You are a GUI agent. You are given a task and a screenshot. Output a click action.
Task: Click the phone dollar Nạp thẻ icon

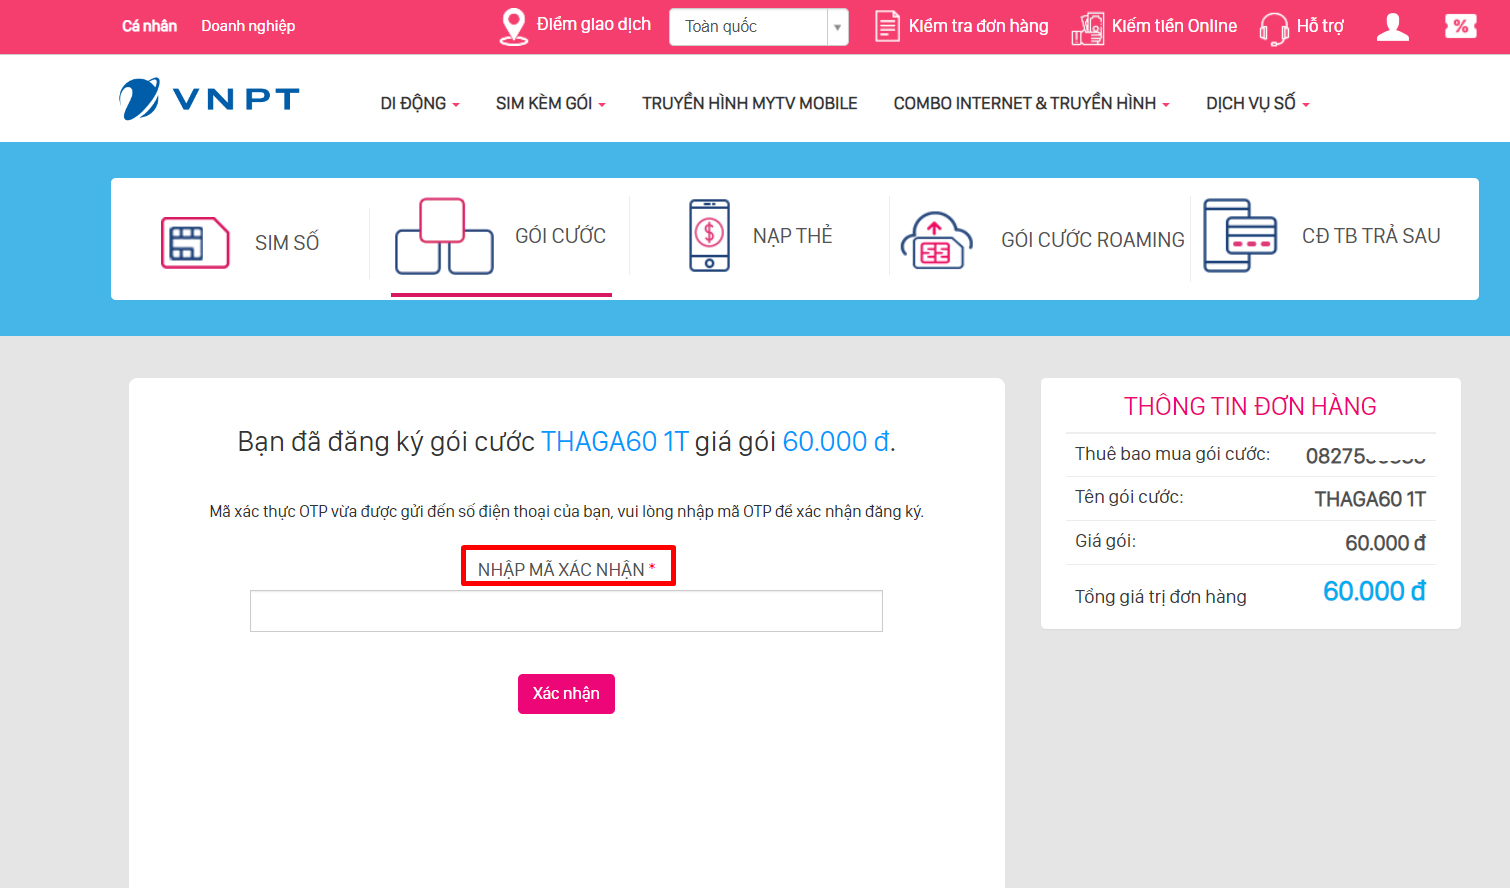point(709,235)
